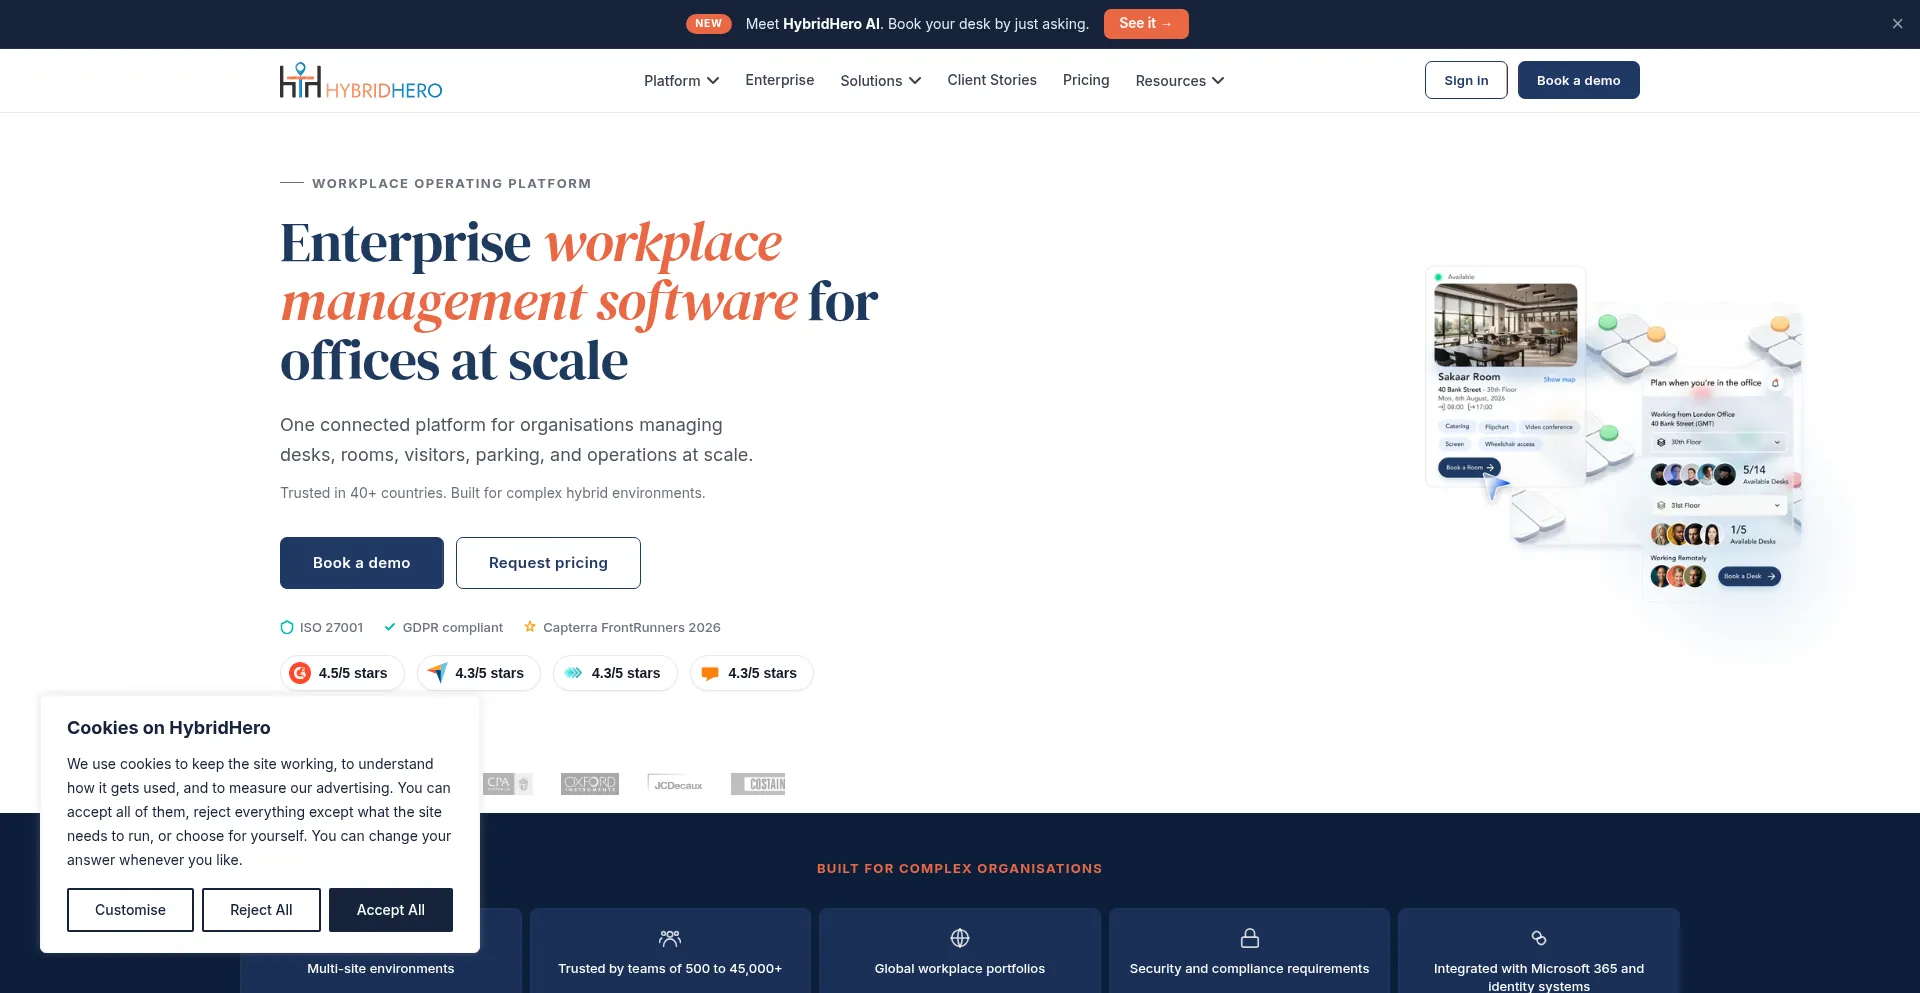Click the NEW badge in the banner
The width and height of the screenshot is (1920, 993).
click(709, 24)
